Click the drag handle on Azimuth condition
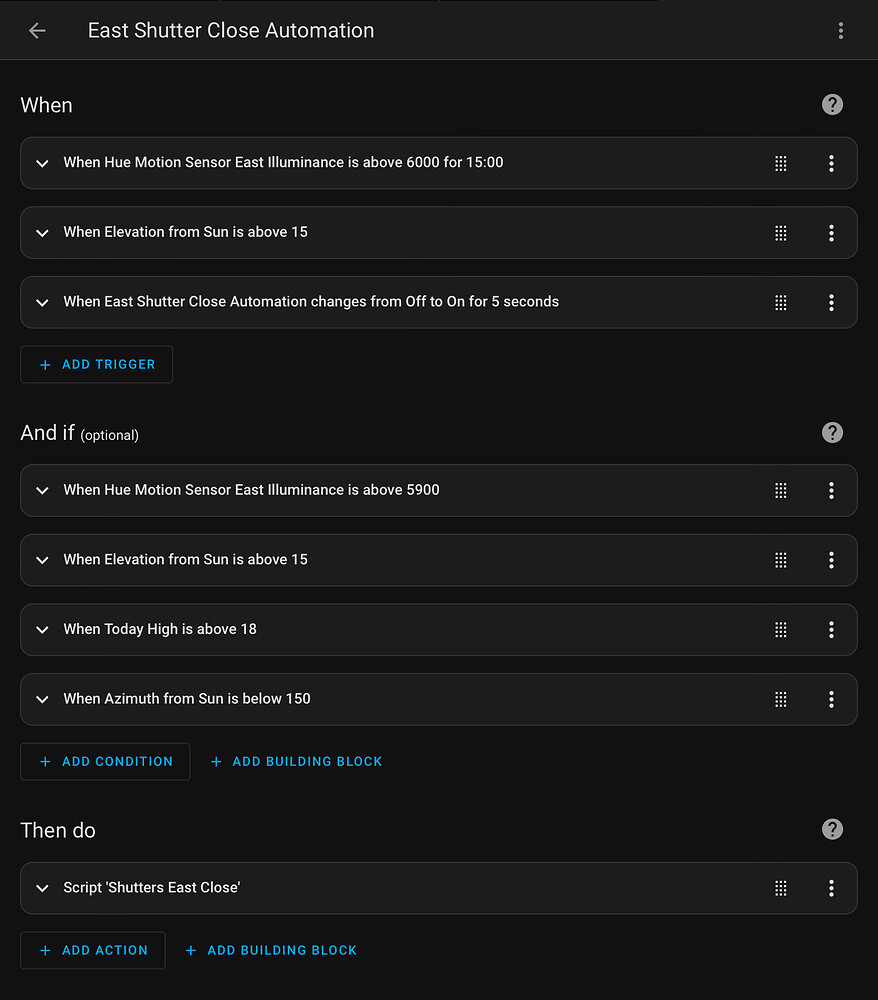This screenshot has width=878, height=1000. (x=781, y=699)
